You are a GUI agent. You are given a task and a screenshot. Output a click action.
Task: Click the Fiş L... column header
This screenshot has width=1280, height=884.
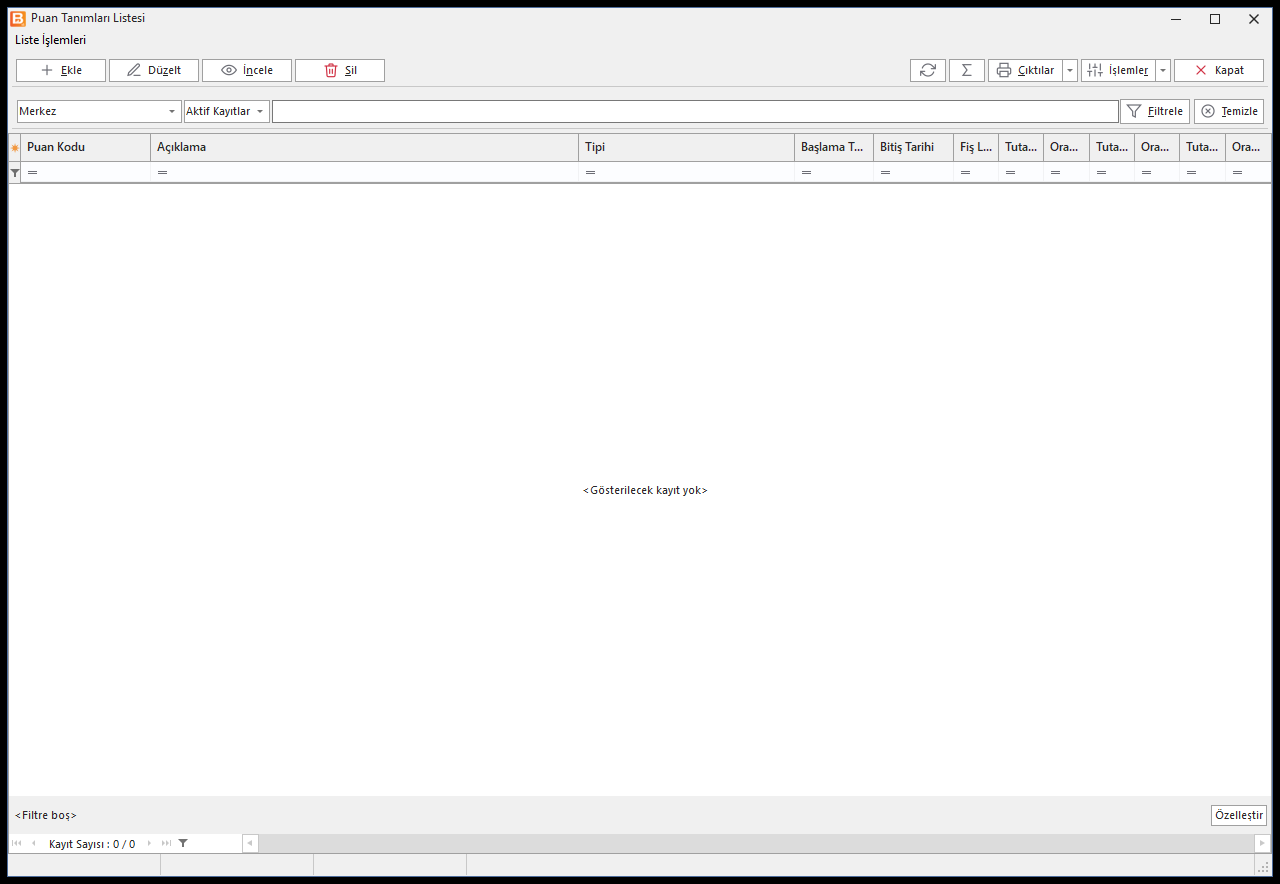pos(976,147)
